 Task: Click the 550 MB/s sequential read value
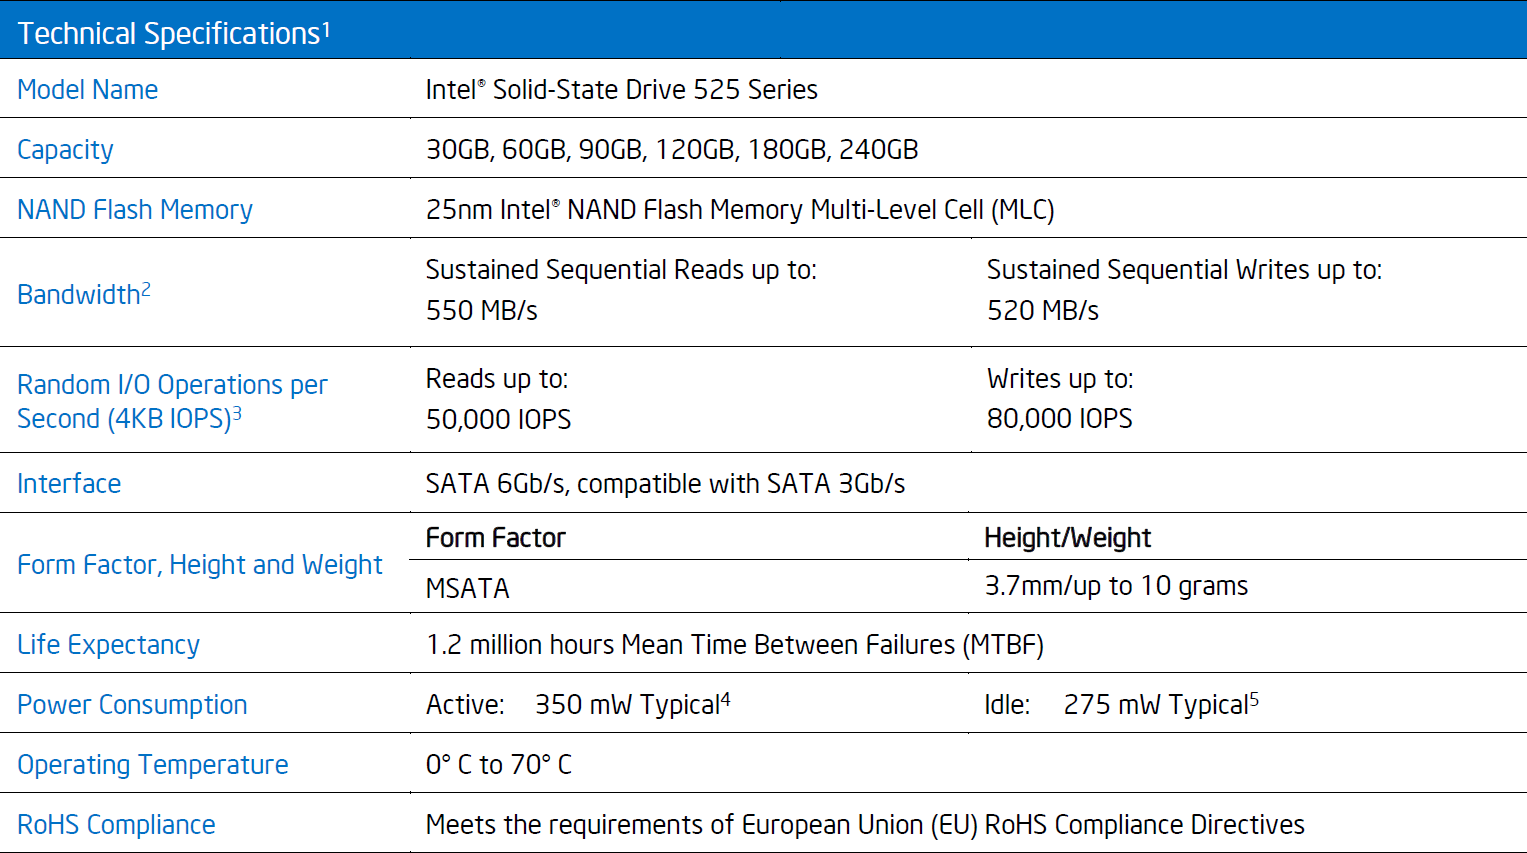(x=481, y=311)
